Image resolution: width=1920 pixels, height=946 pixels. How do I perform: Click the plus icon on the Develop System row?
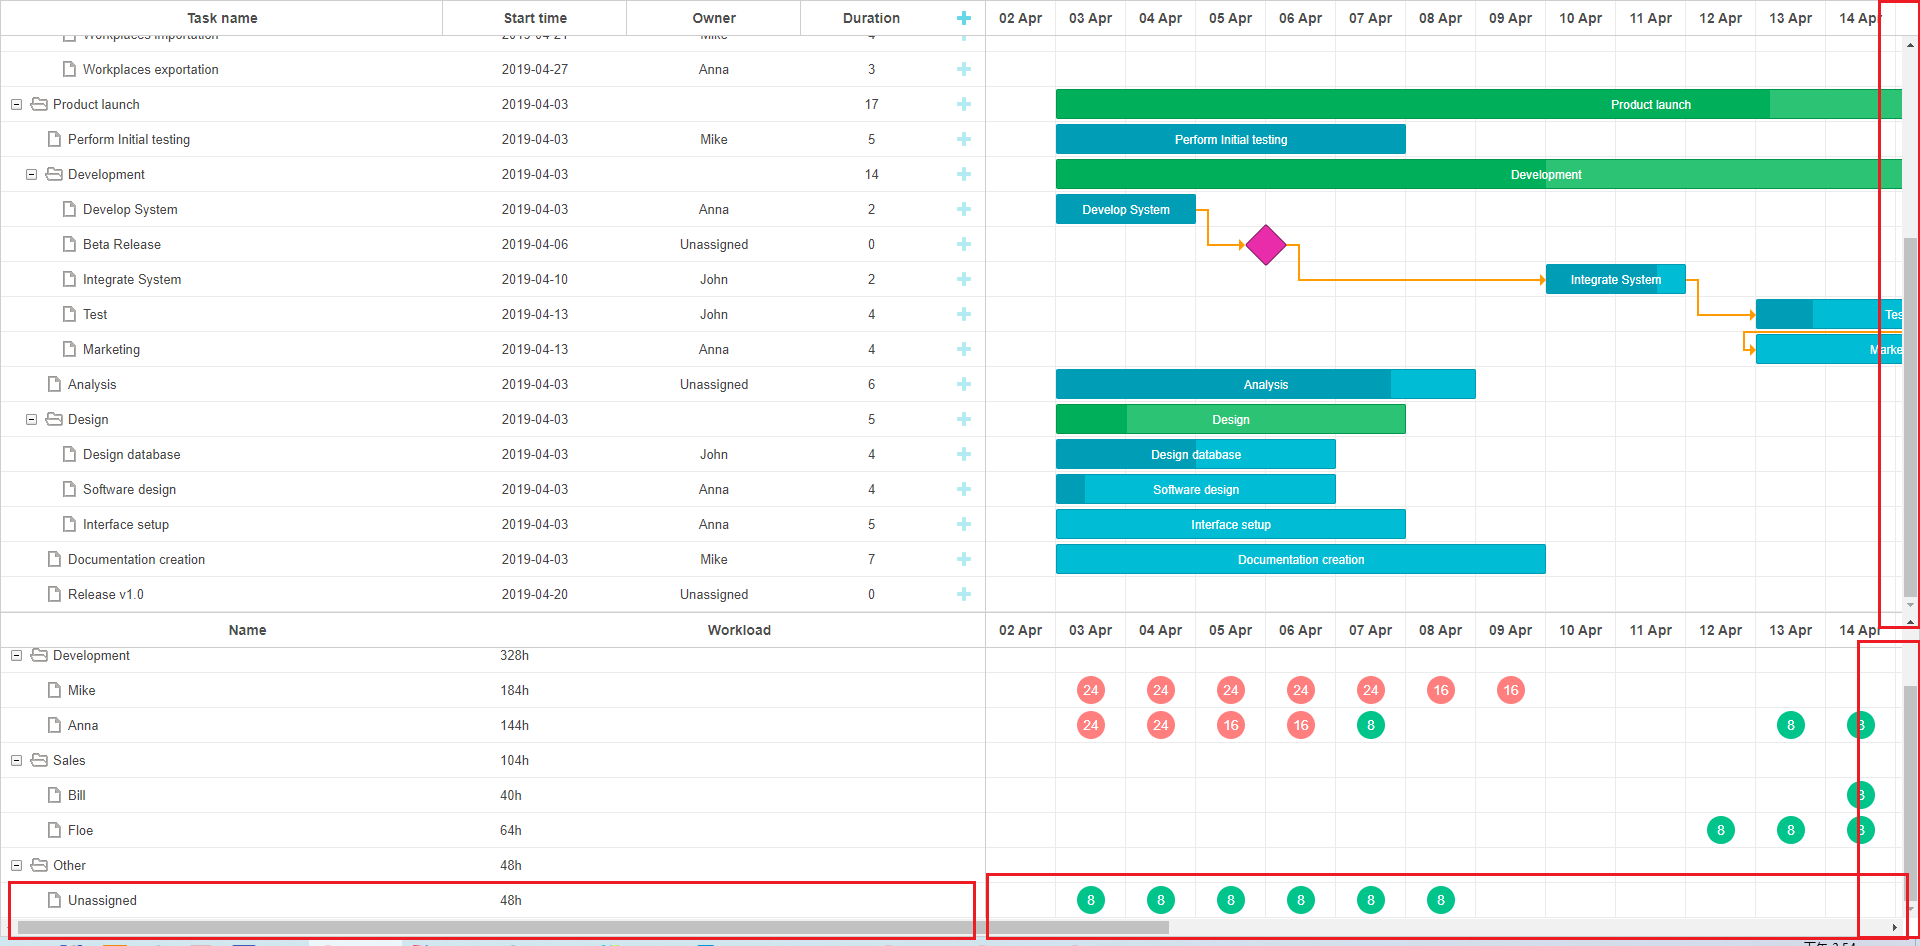point(963,209)
